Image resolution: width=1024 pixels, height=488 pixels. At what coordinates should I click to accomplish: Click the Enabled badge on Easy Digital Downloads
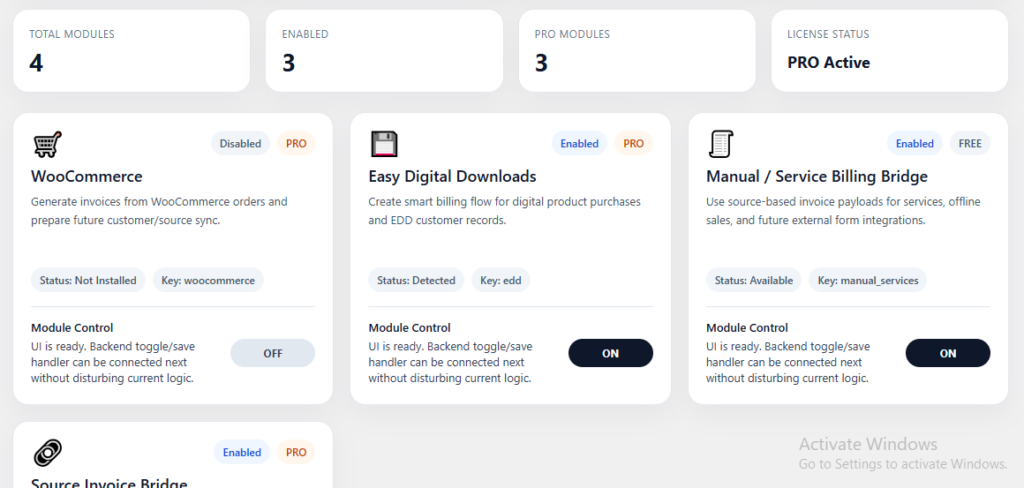click(x=579, y=143)
